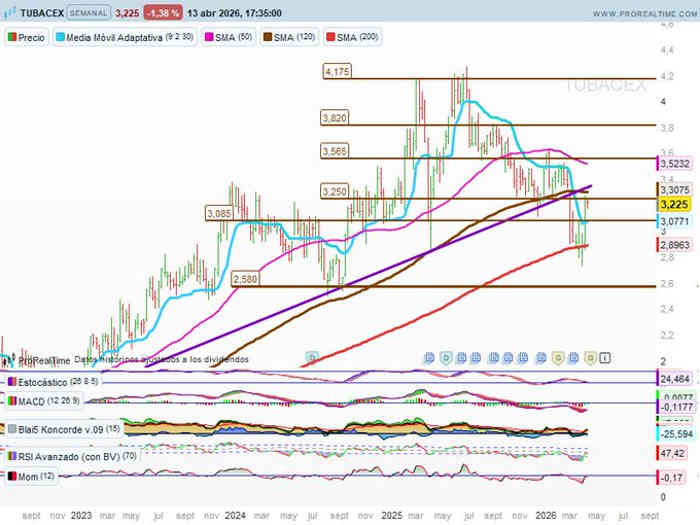
Task: Click the MACD indicator color icon
Action: 10,401
